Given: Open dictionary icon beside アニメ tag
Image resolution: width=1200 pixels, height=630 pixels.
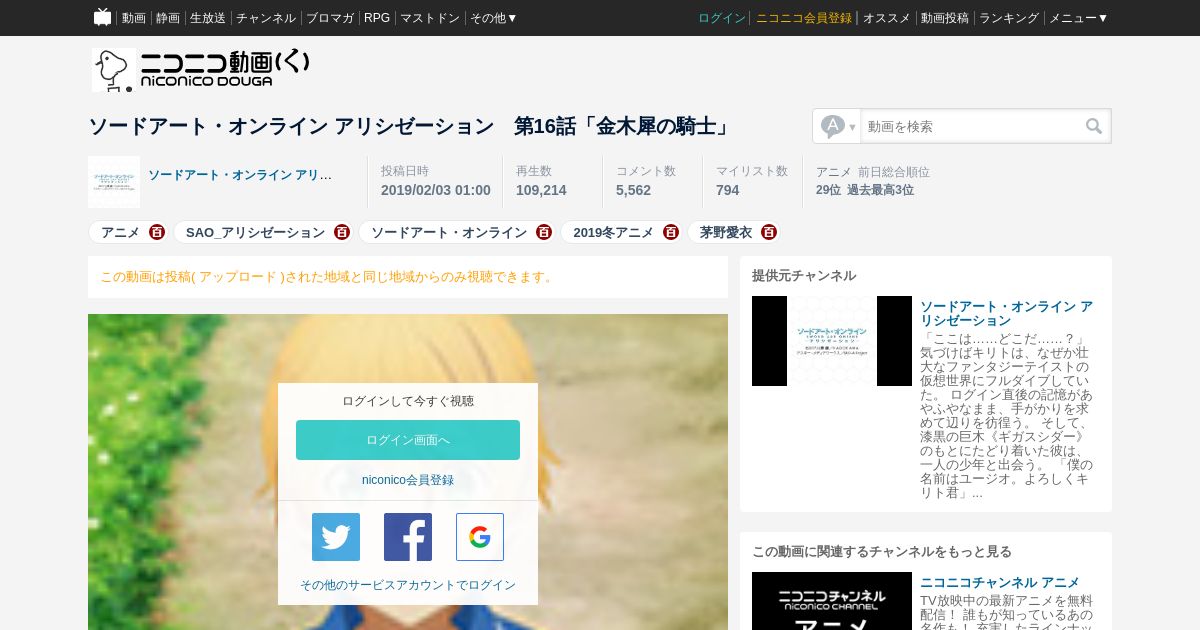Looking at the screenshot, I should [x=157, y=232].
